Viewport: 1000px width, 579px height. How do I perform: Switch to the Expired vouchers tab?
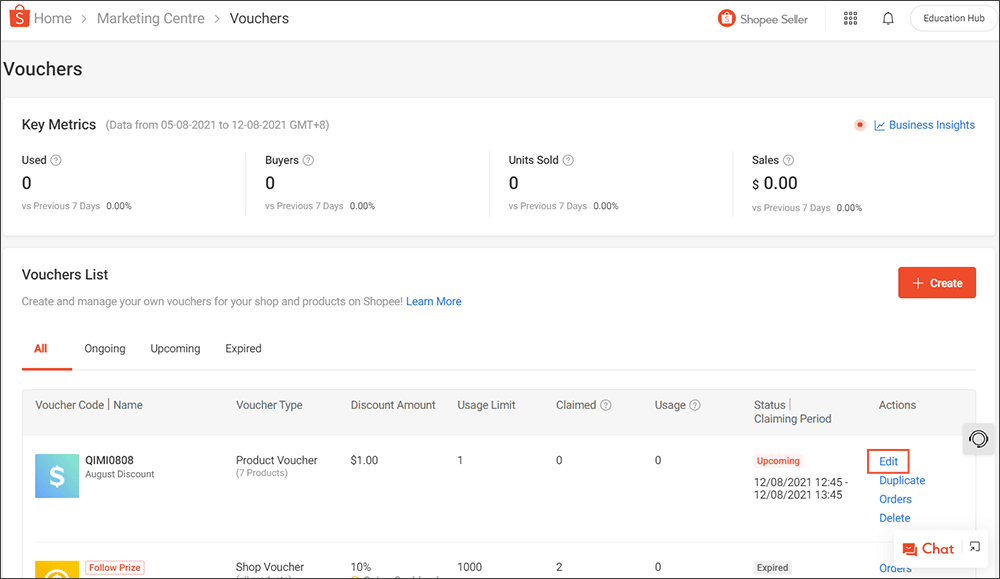coord(243,348)
